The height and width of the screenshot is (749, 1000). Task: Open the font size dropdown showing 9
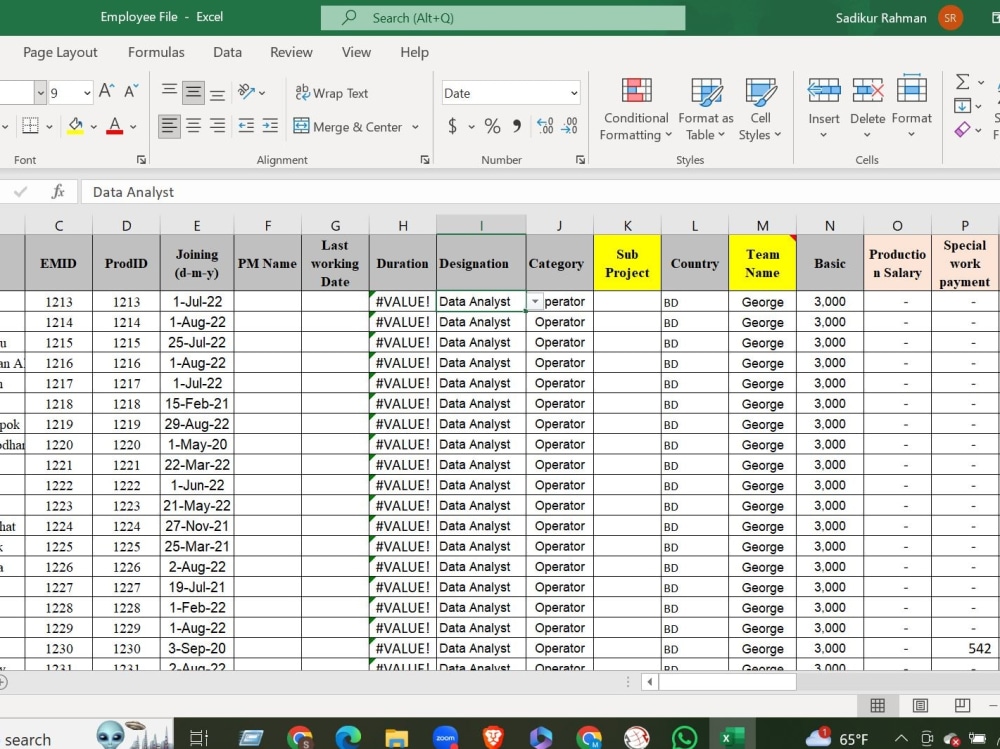coord(87,93)
